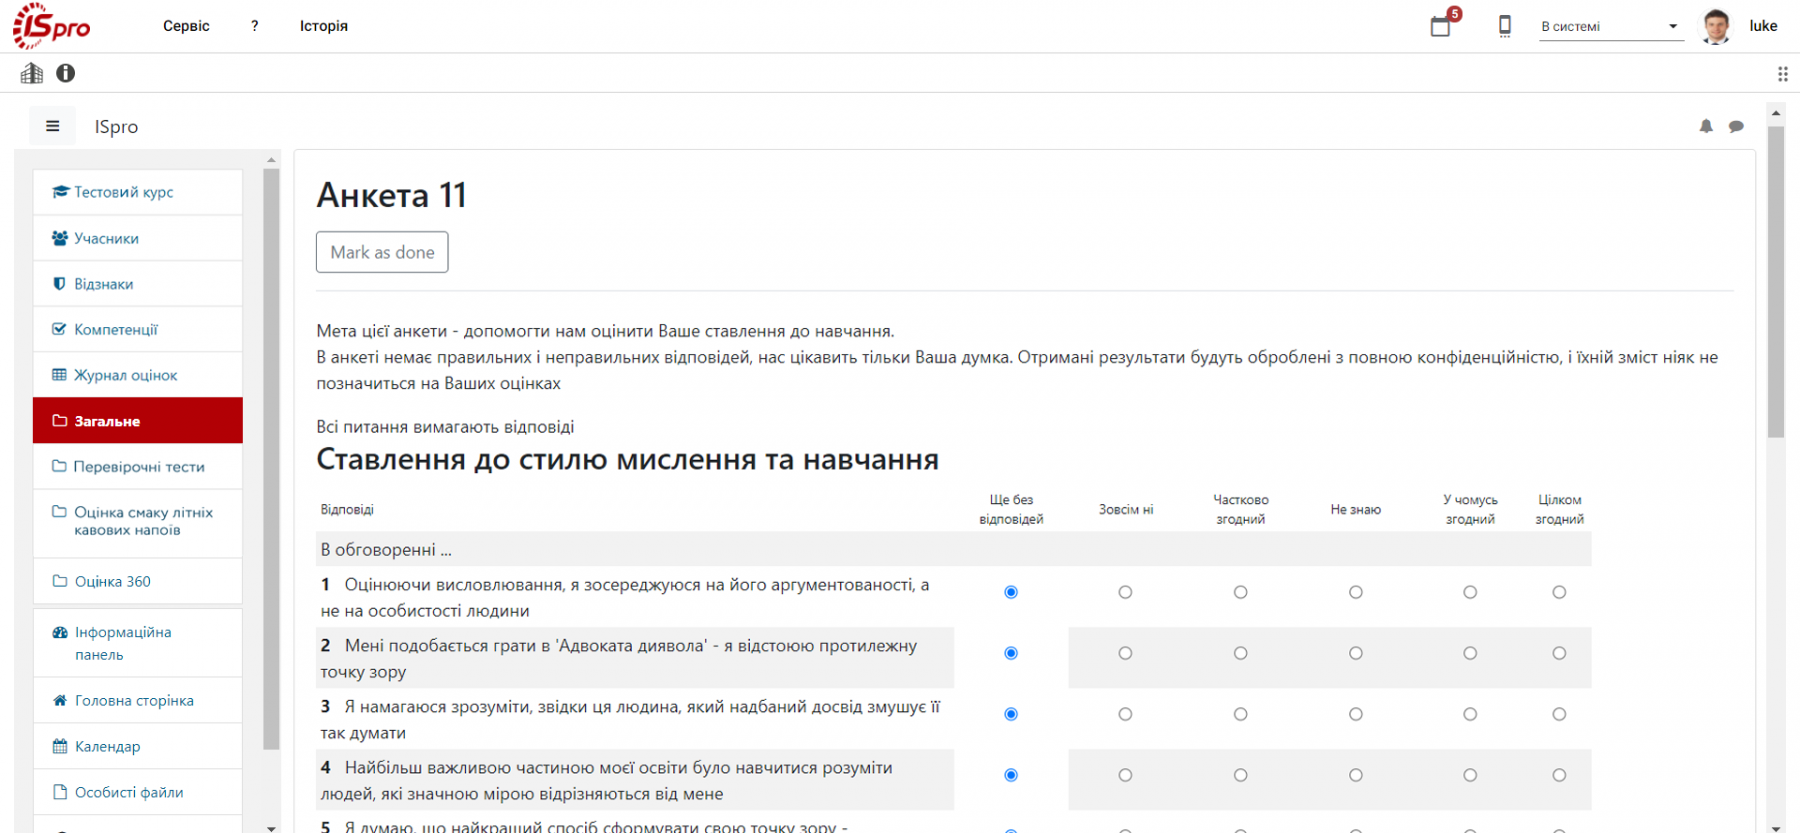The height and width of the screenshot is (833, 1800).
Task: Select 'Цілком згодний' for question 1
Action: pos(1559,592)
